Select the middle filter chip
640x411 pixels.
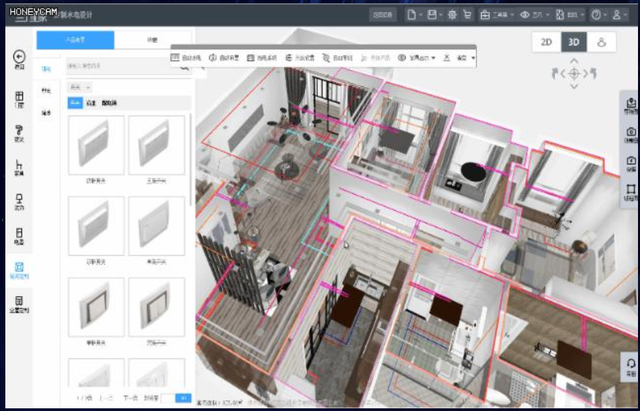91,103
